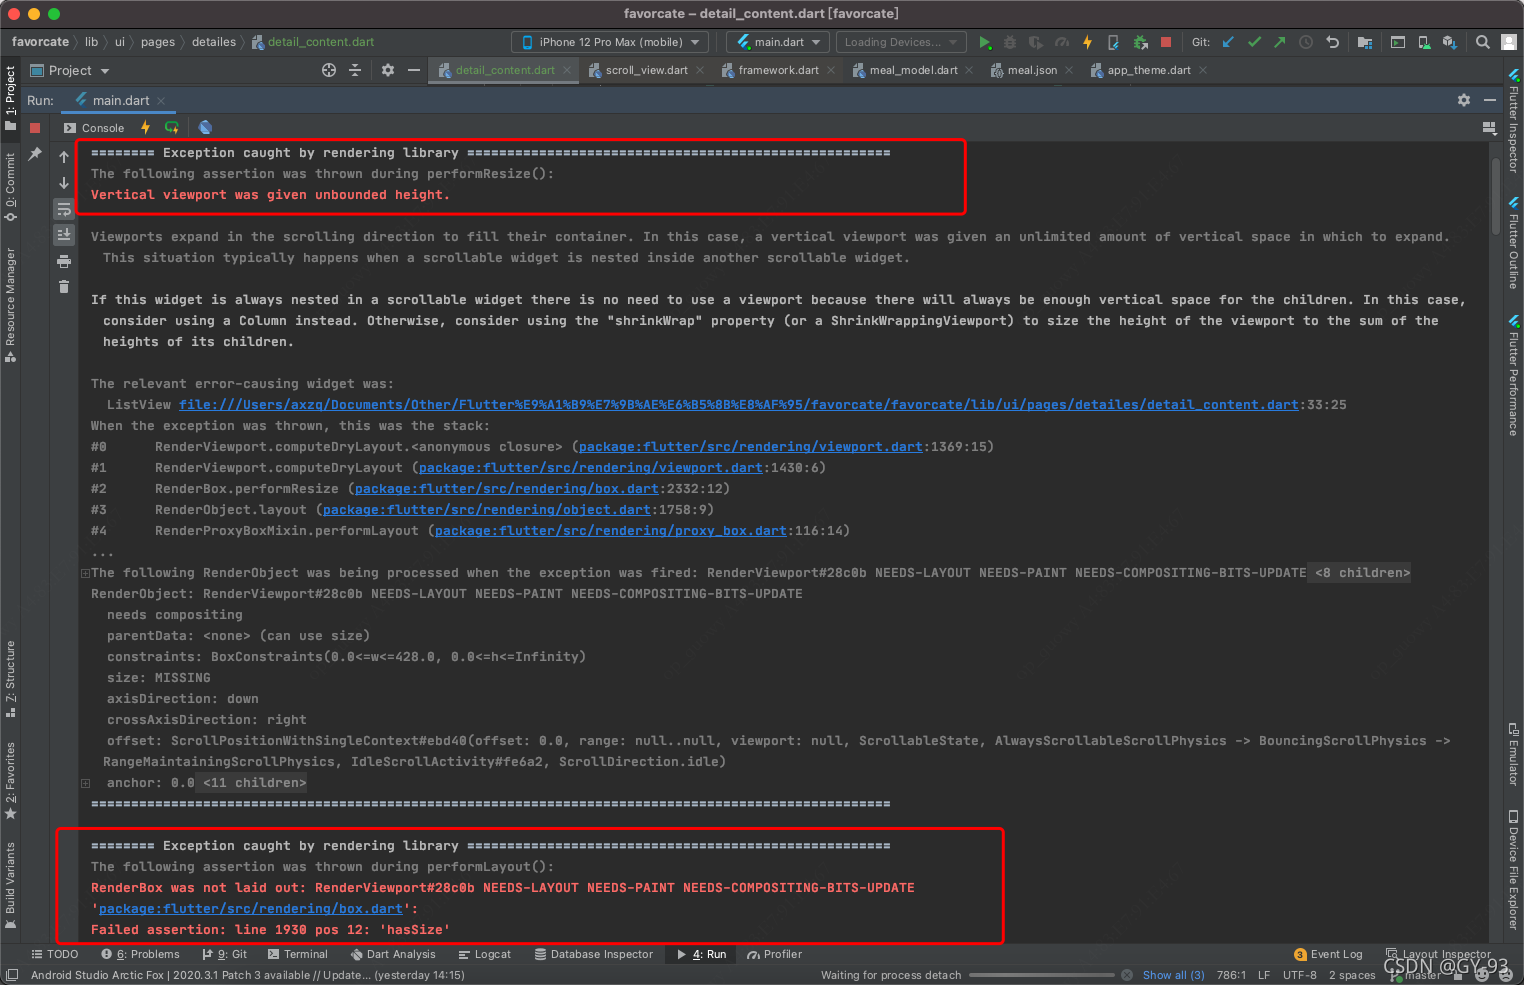Open object.dart link in stack frame #3

coord(487,510)
